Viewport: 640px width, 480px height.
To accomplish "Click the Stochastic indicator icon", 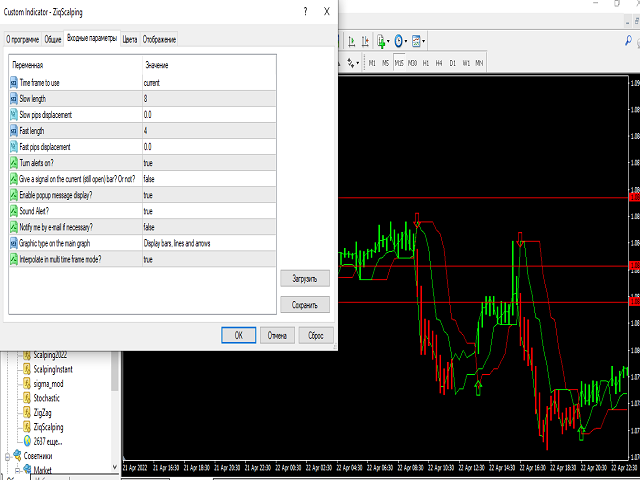I will pyautogui.click(x=27, y=398).
